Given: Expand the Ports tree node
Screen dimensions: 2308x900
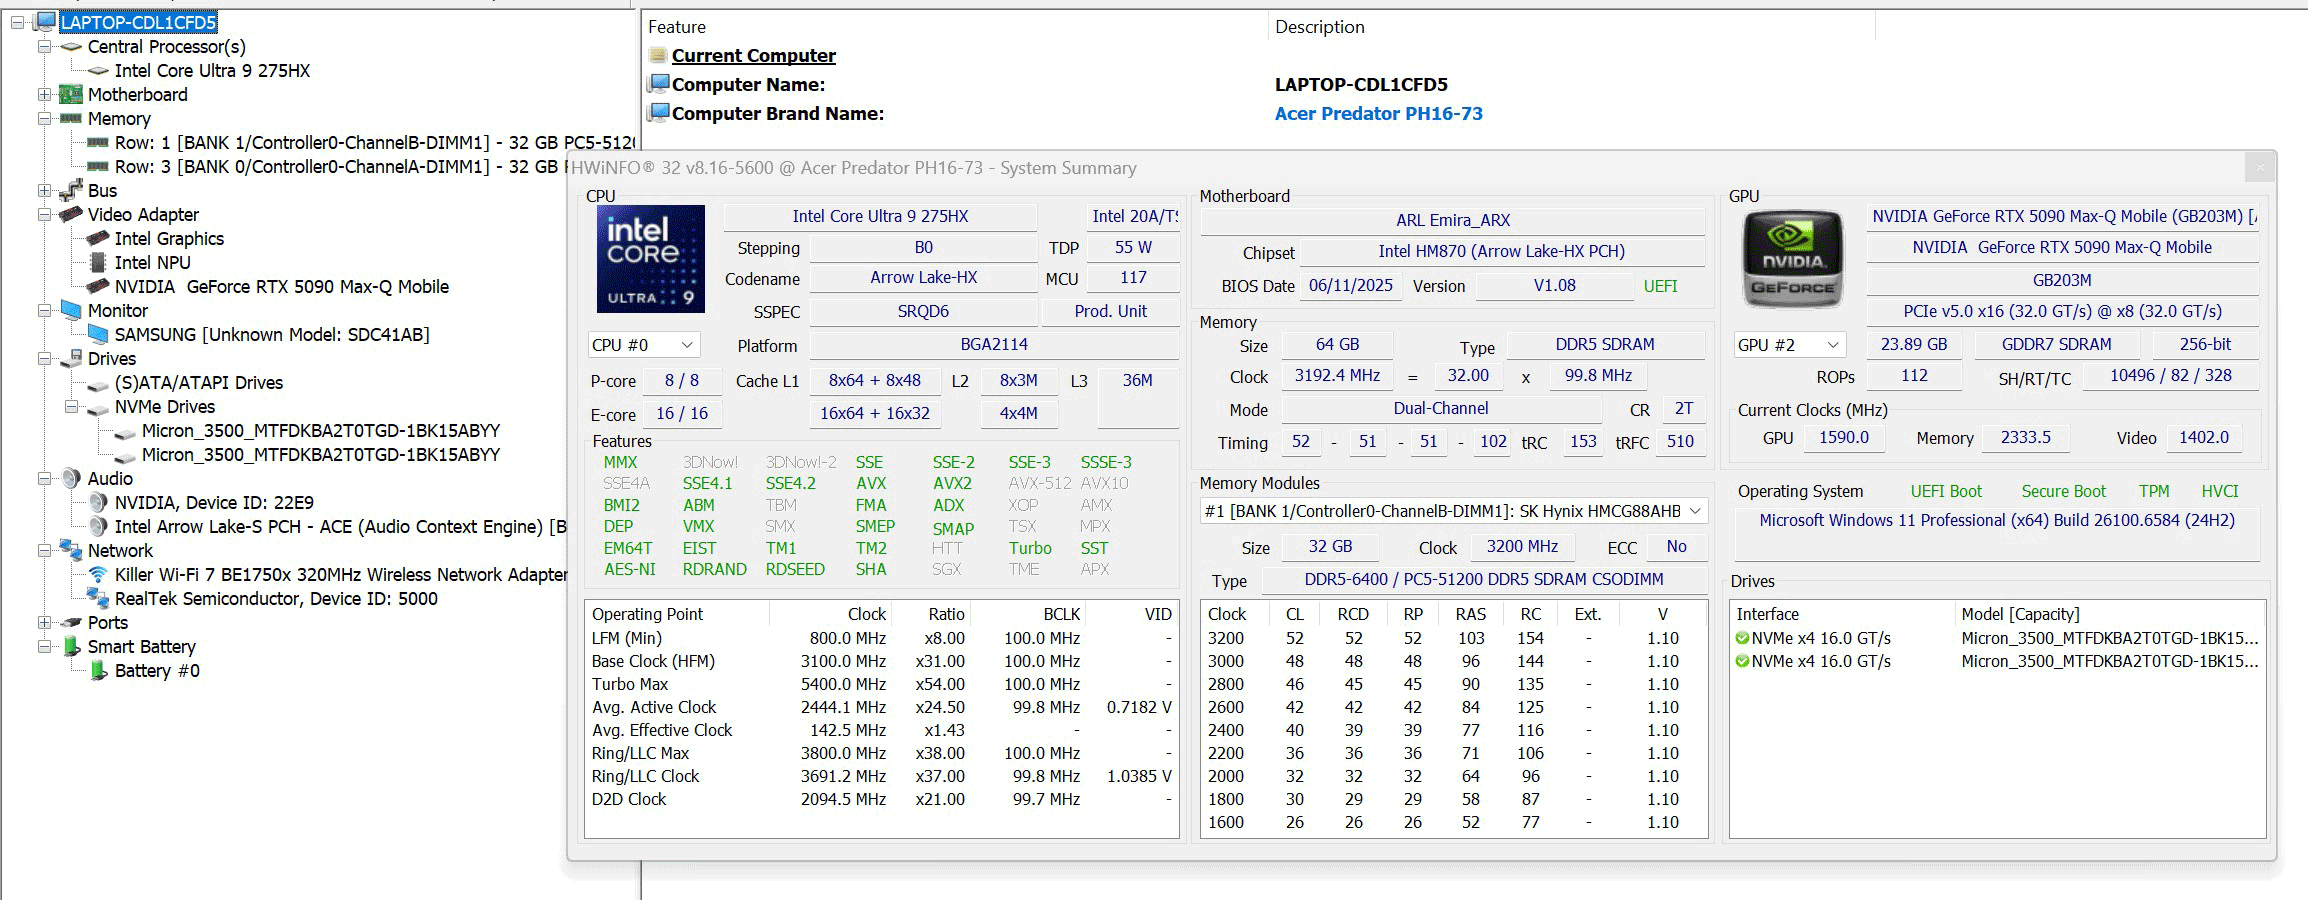Looking at the screenshot, I should pyautogui.click(x=44, y=622).
